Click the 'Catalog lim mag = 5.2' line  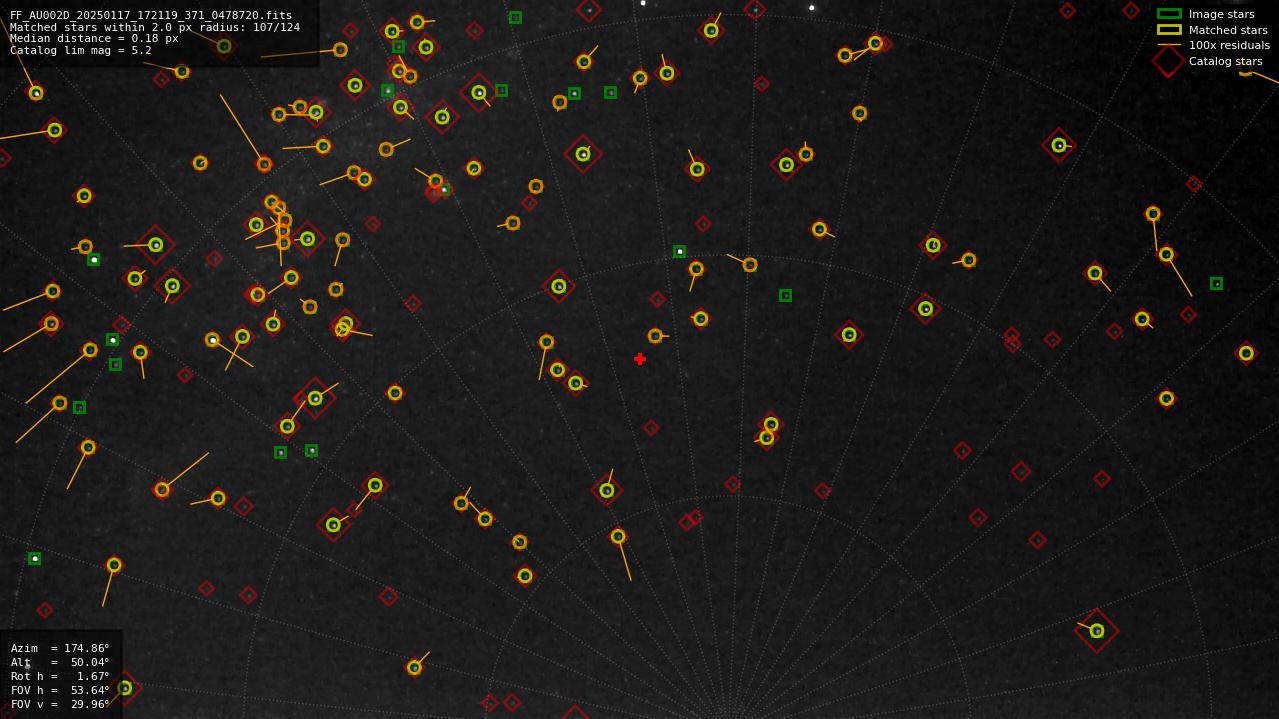click(x=81, y=50)
